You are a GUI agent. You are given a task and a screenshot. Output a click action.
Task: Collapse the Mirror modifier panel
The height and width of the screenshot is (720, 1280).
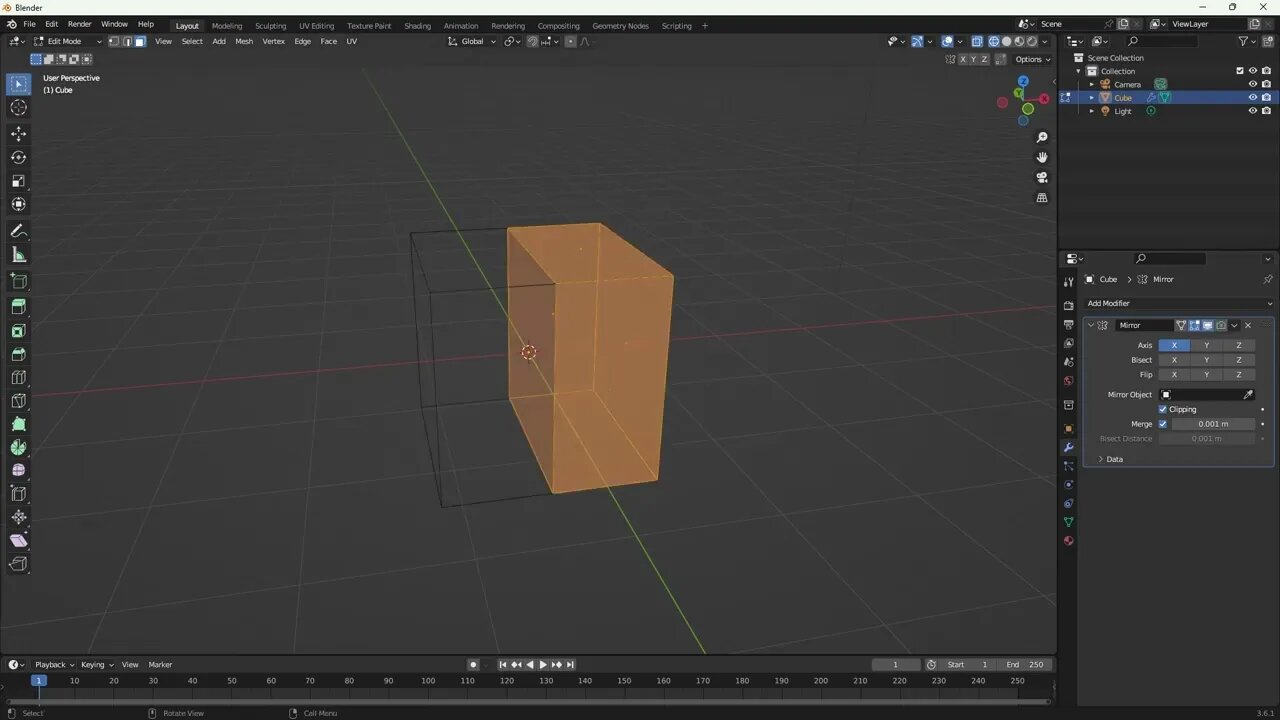[1091, 325]
